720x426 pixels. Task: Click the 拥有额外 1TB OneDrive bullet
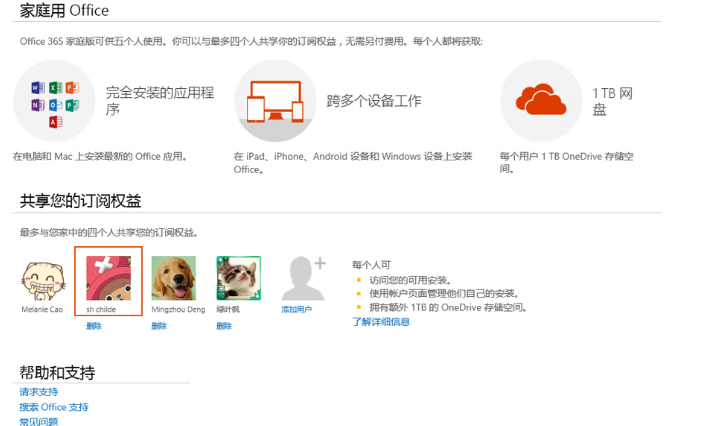[x=448, y=308]
